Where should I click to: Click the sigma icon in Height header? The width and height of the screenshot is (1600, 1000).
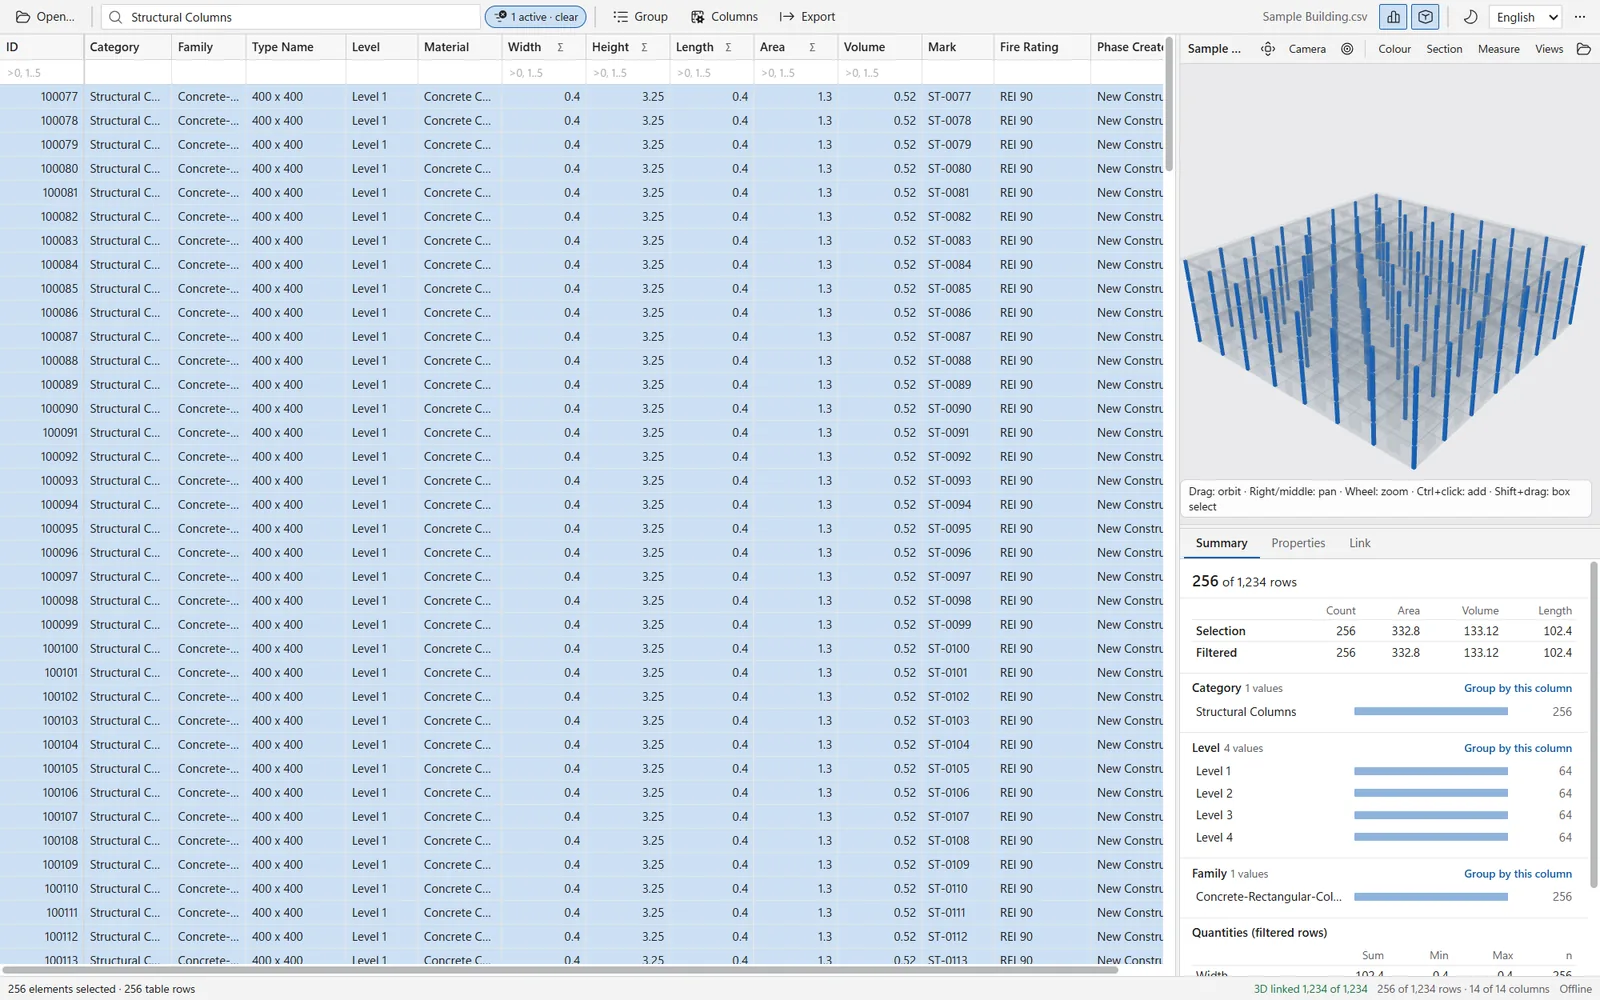(644, 47)
